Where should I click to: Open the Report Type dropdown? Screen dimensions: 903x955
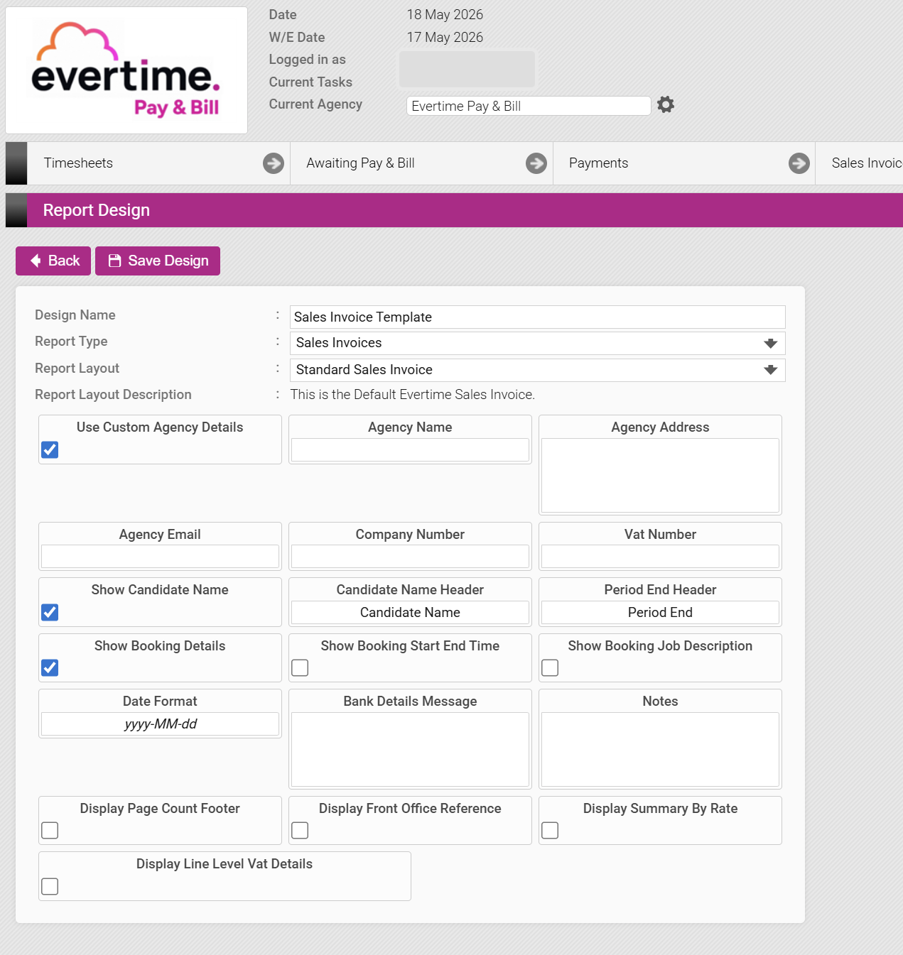[538, 343]
